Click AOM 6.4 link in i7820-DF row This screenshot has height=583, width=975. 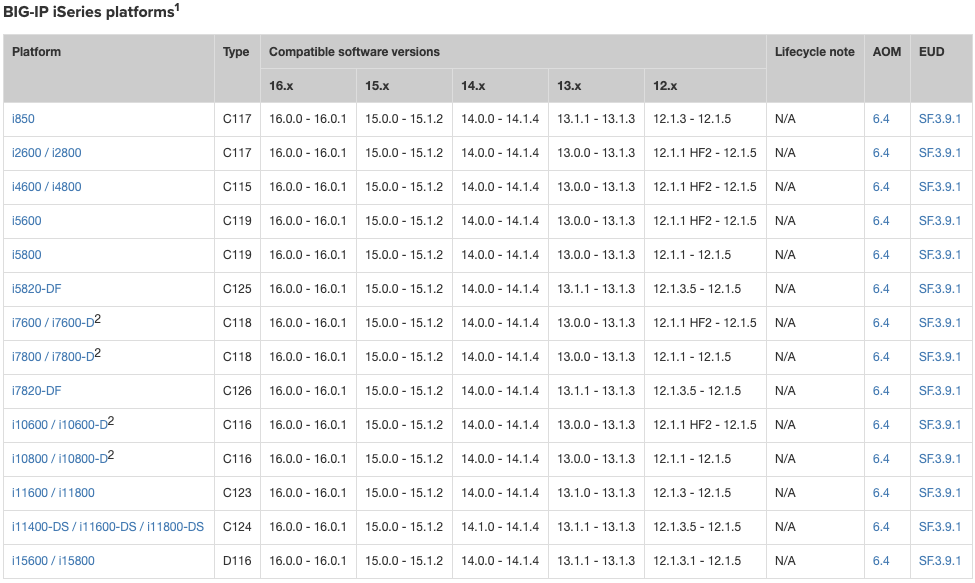pos(881,391)
